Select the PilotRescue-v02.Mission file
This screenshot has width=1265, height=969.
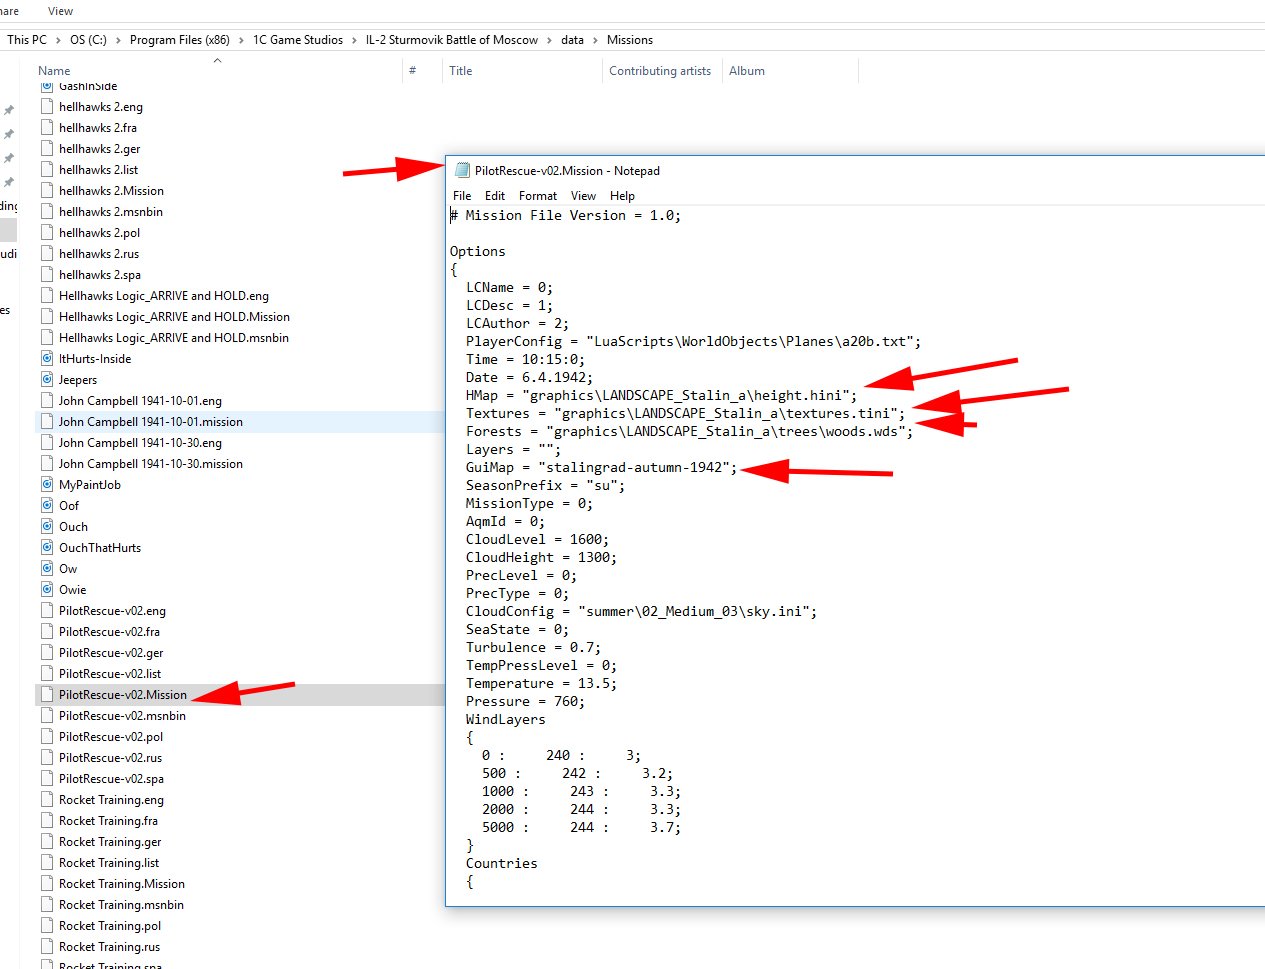coord(122,695)
